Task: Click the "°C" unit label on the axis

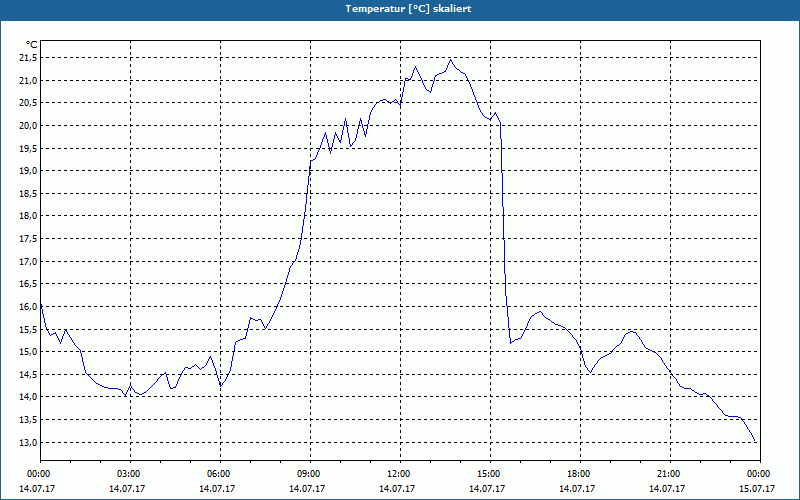Action: [x=32, y=45]
